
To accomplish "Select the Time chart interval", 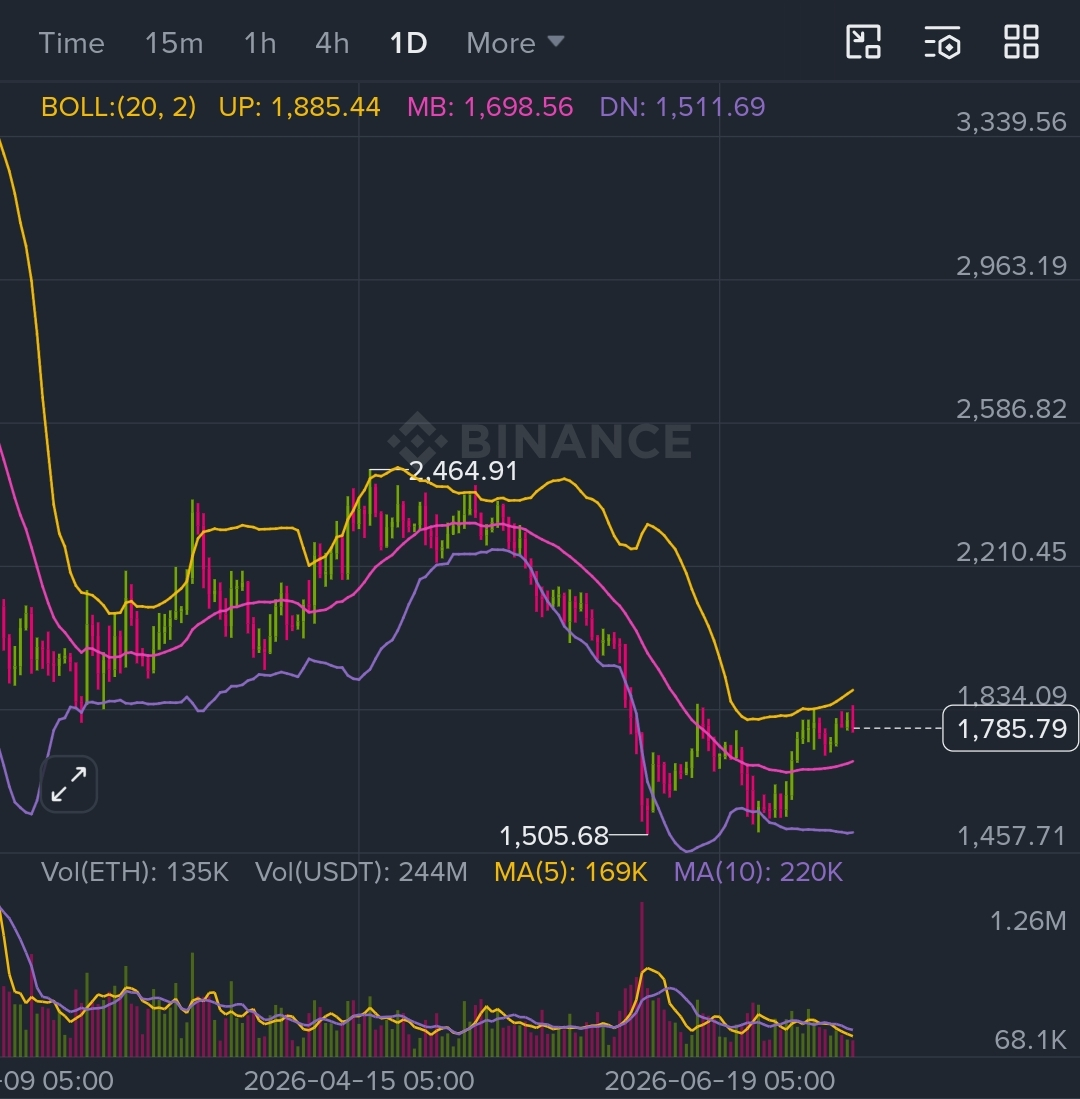I will click(x=71, y=43).
